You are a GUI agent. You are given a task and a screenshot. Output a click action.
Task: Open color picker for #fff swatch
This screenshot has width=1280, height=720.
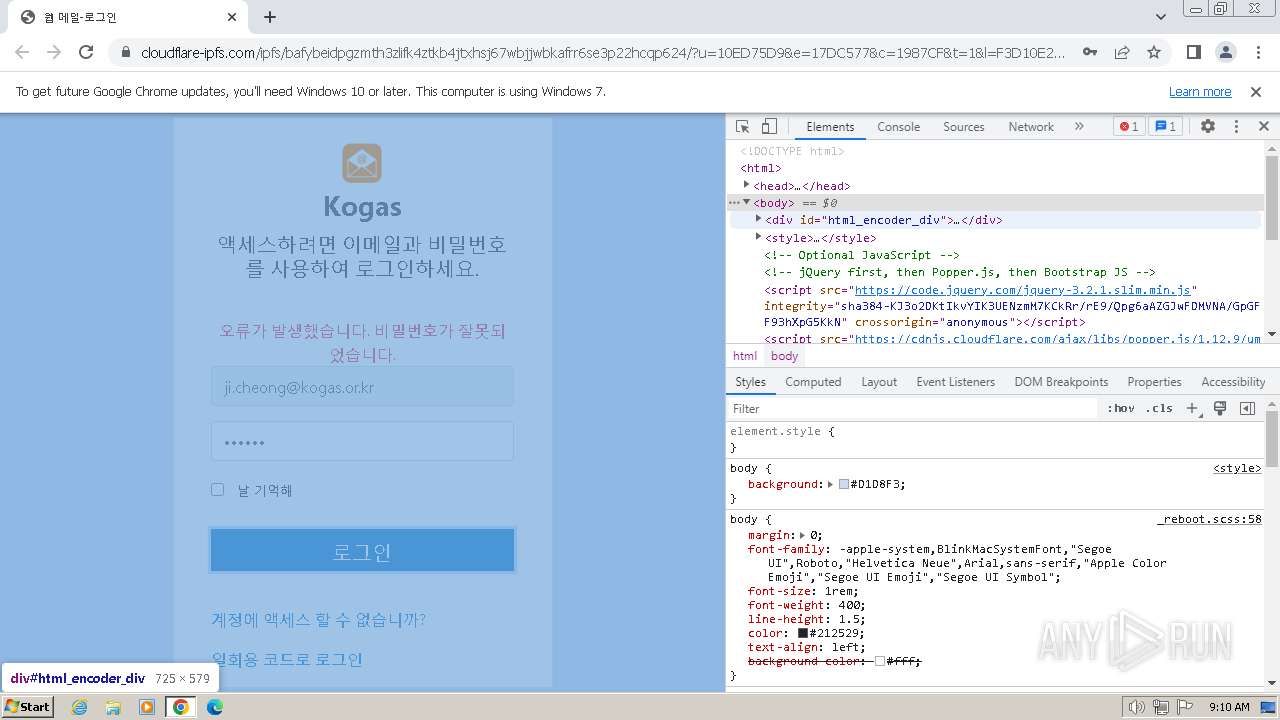pyautogui.click(x=880, y=661)
